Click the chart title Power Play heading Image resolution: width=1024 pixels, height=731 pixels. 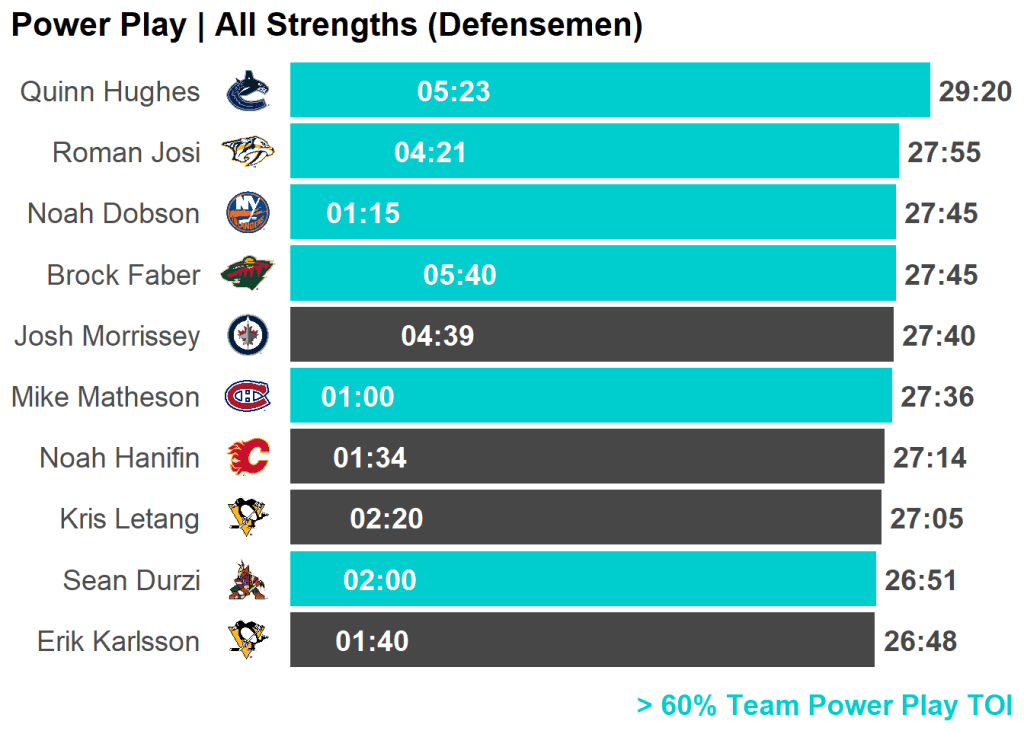coord(326,25)
